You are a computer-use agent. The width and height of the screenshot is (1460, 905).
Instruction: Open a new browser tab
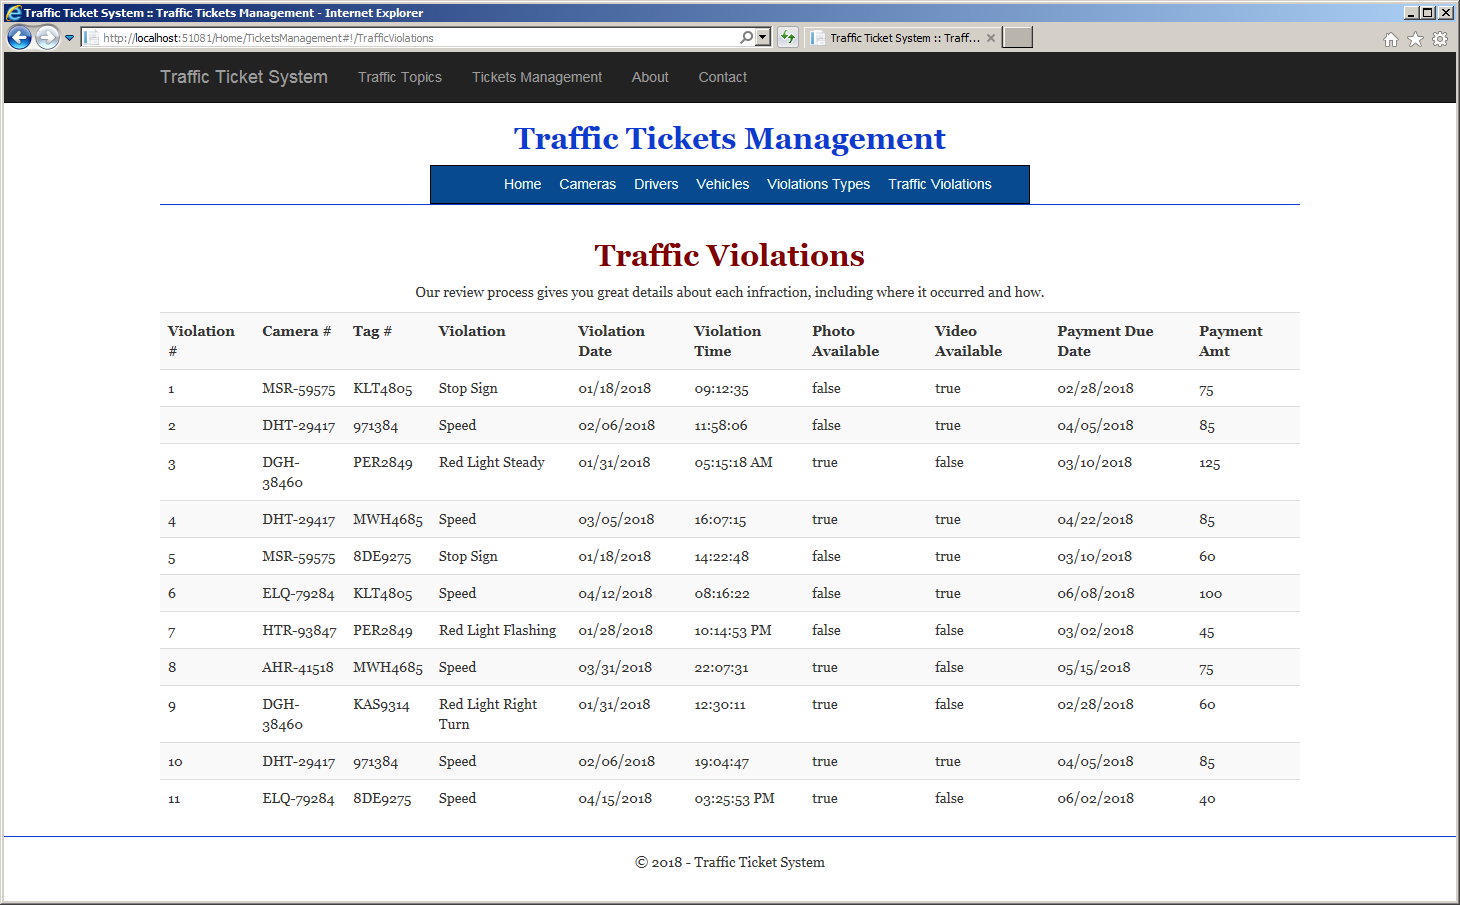(x=1017, y=37)
